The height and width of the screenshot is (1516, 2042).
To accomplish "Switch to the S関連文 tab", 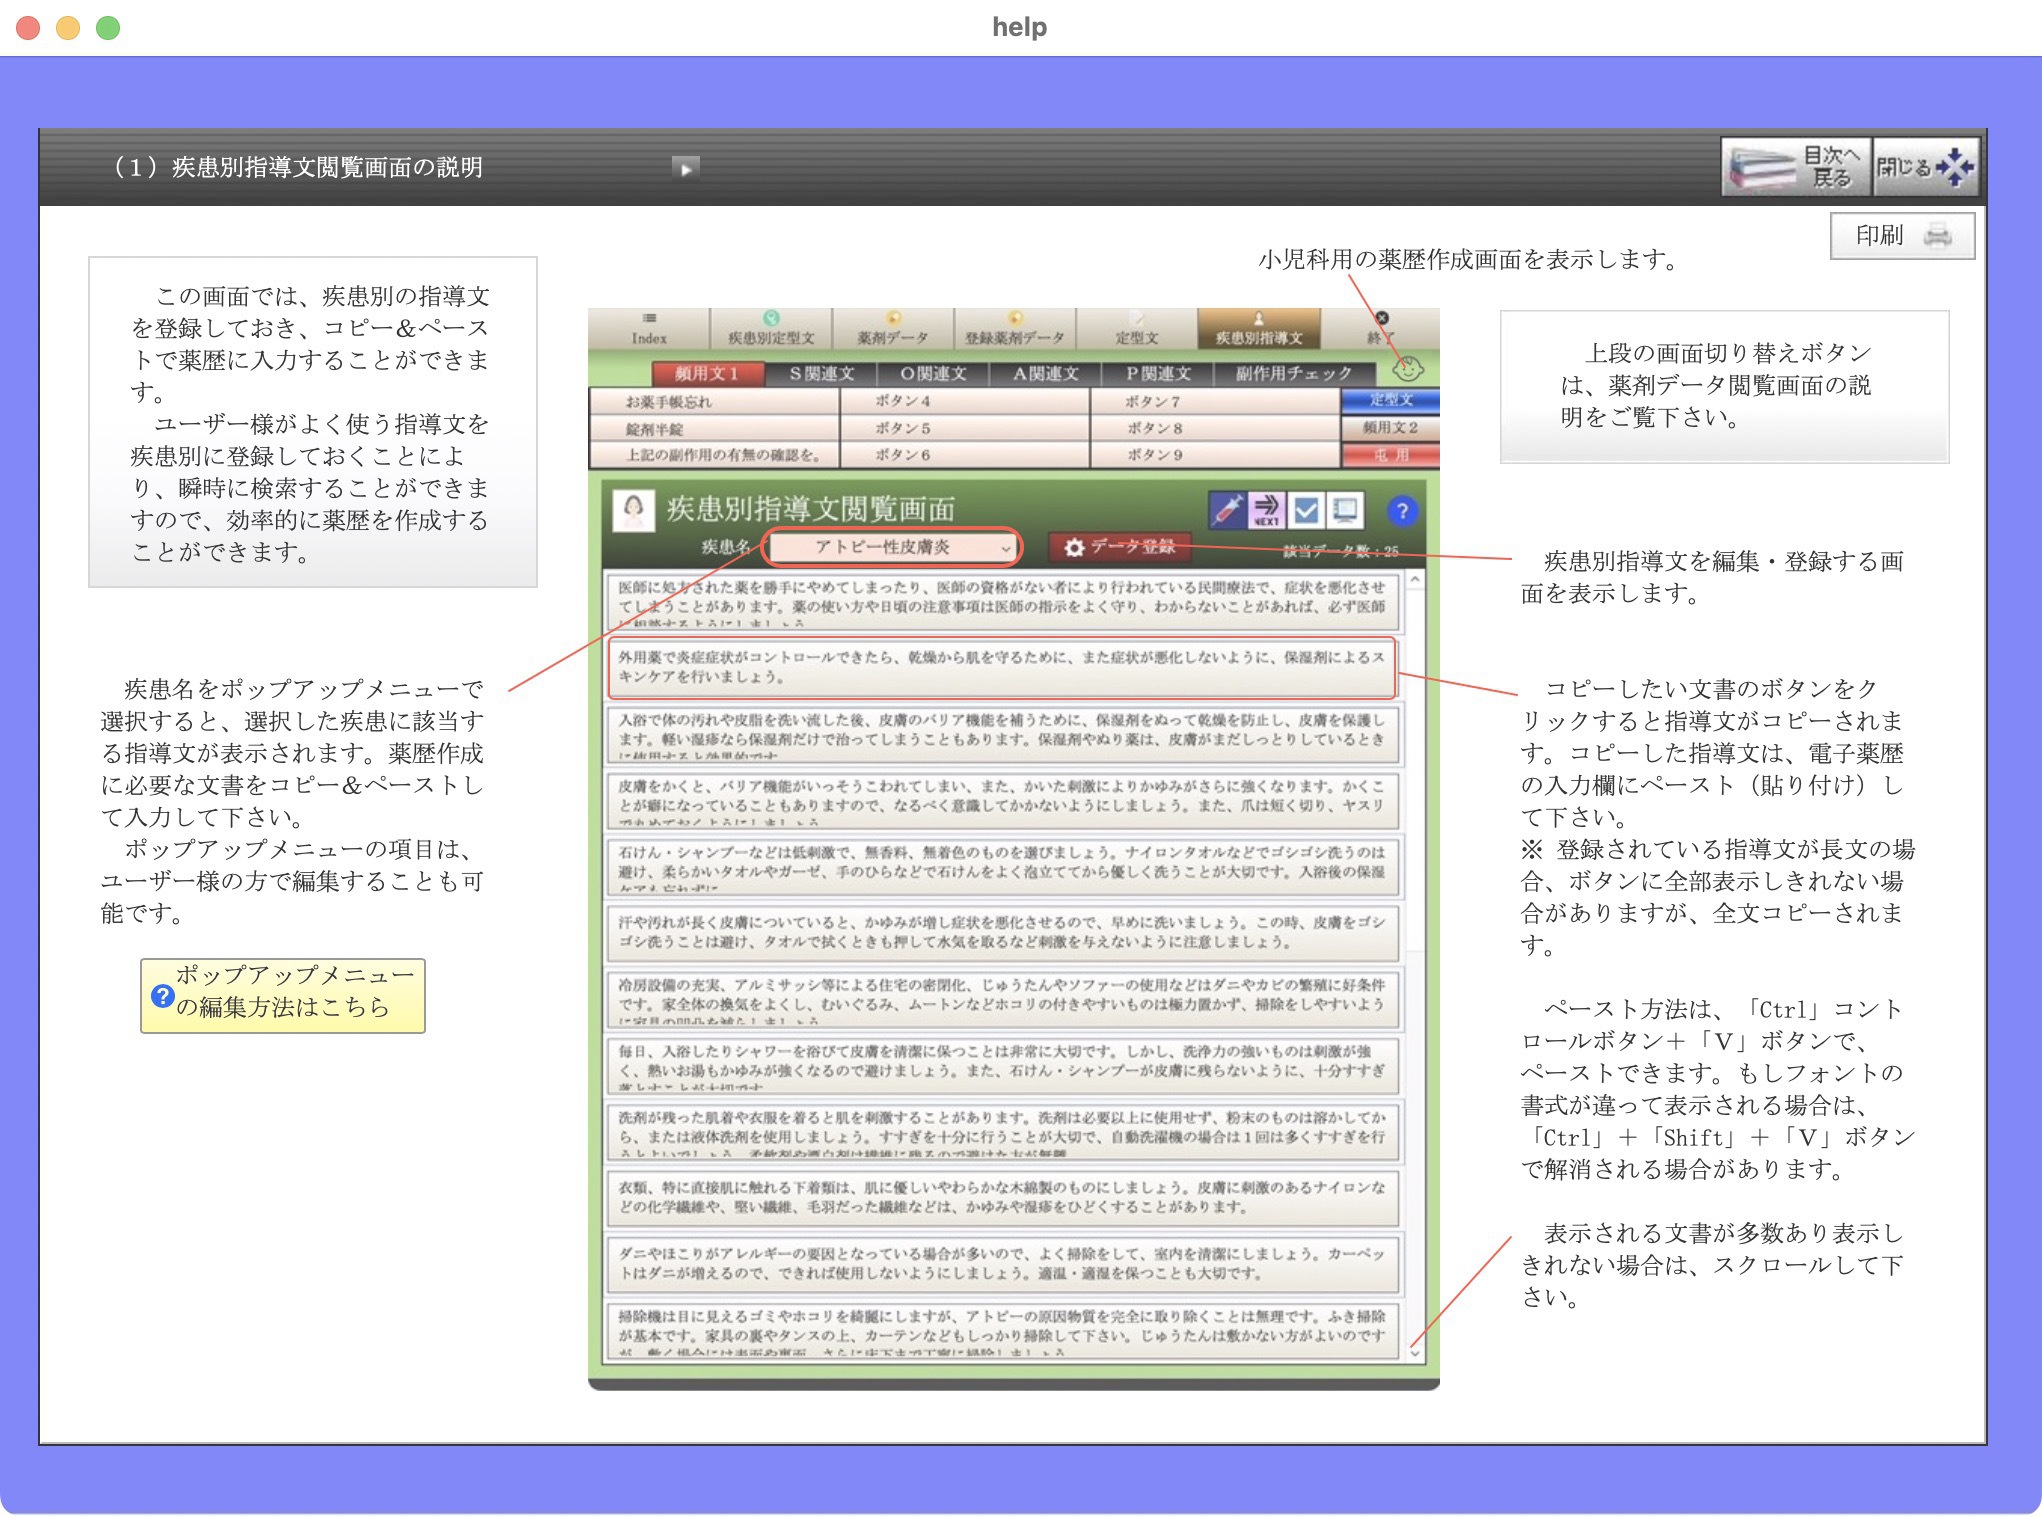I will (x=822, y=373).
